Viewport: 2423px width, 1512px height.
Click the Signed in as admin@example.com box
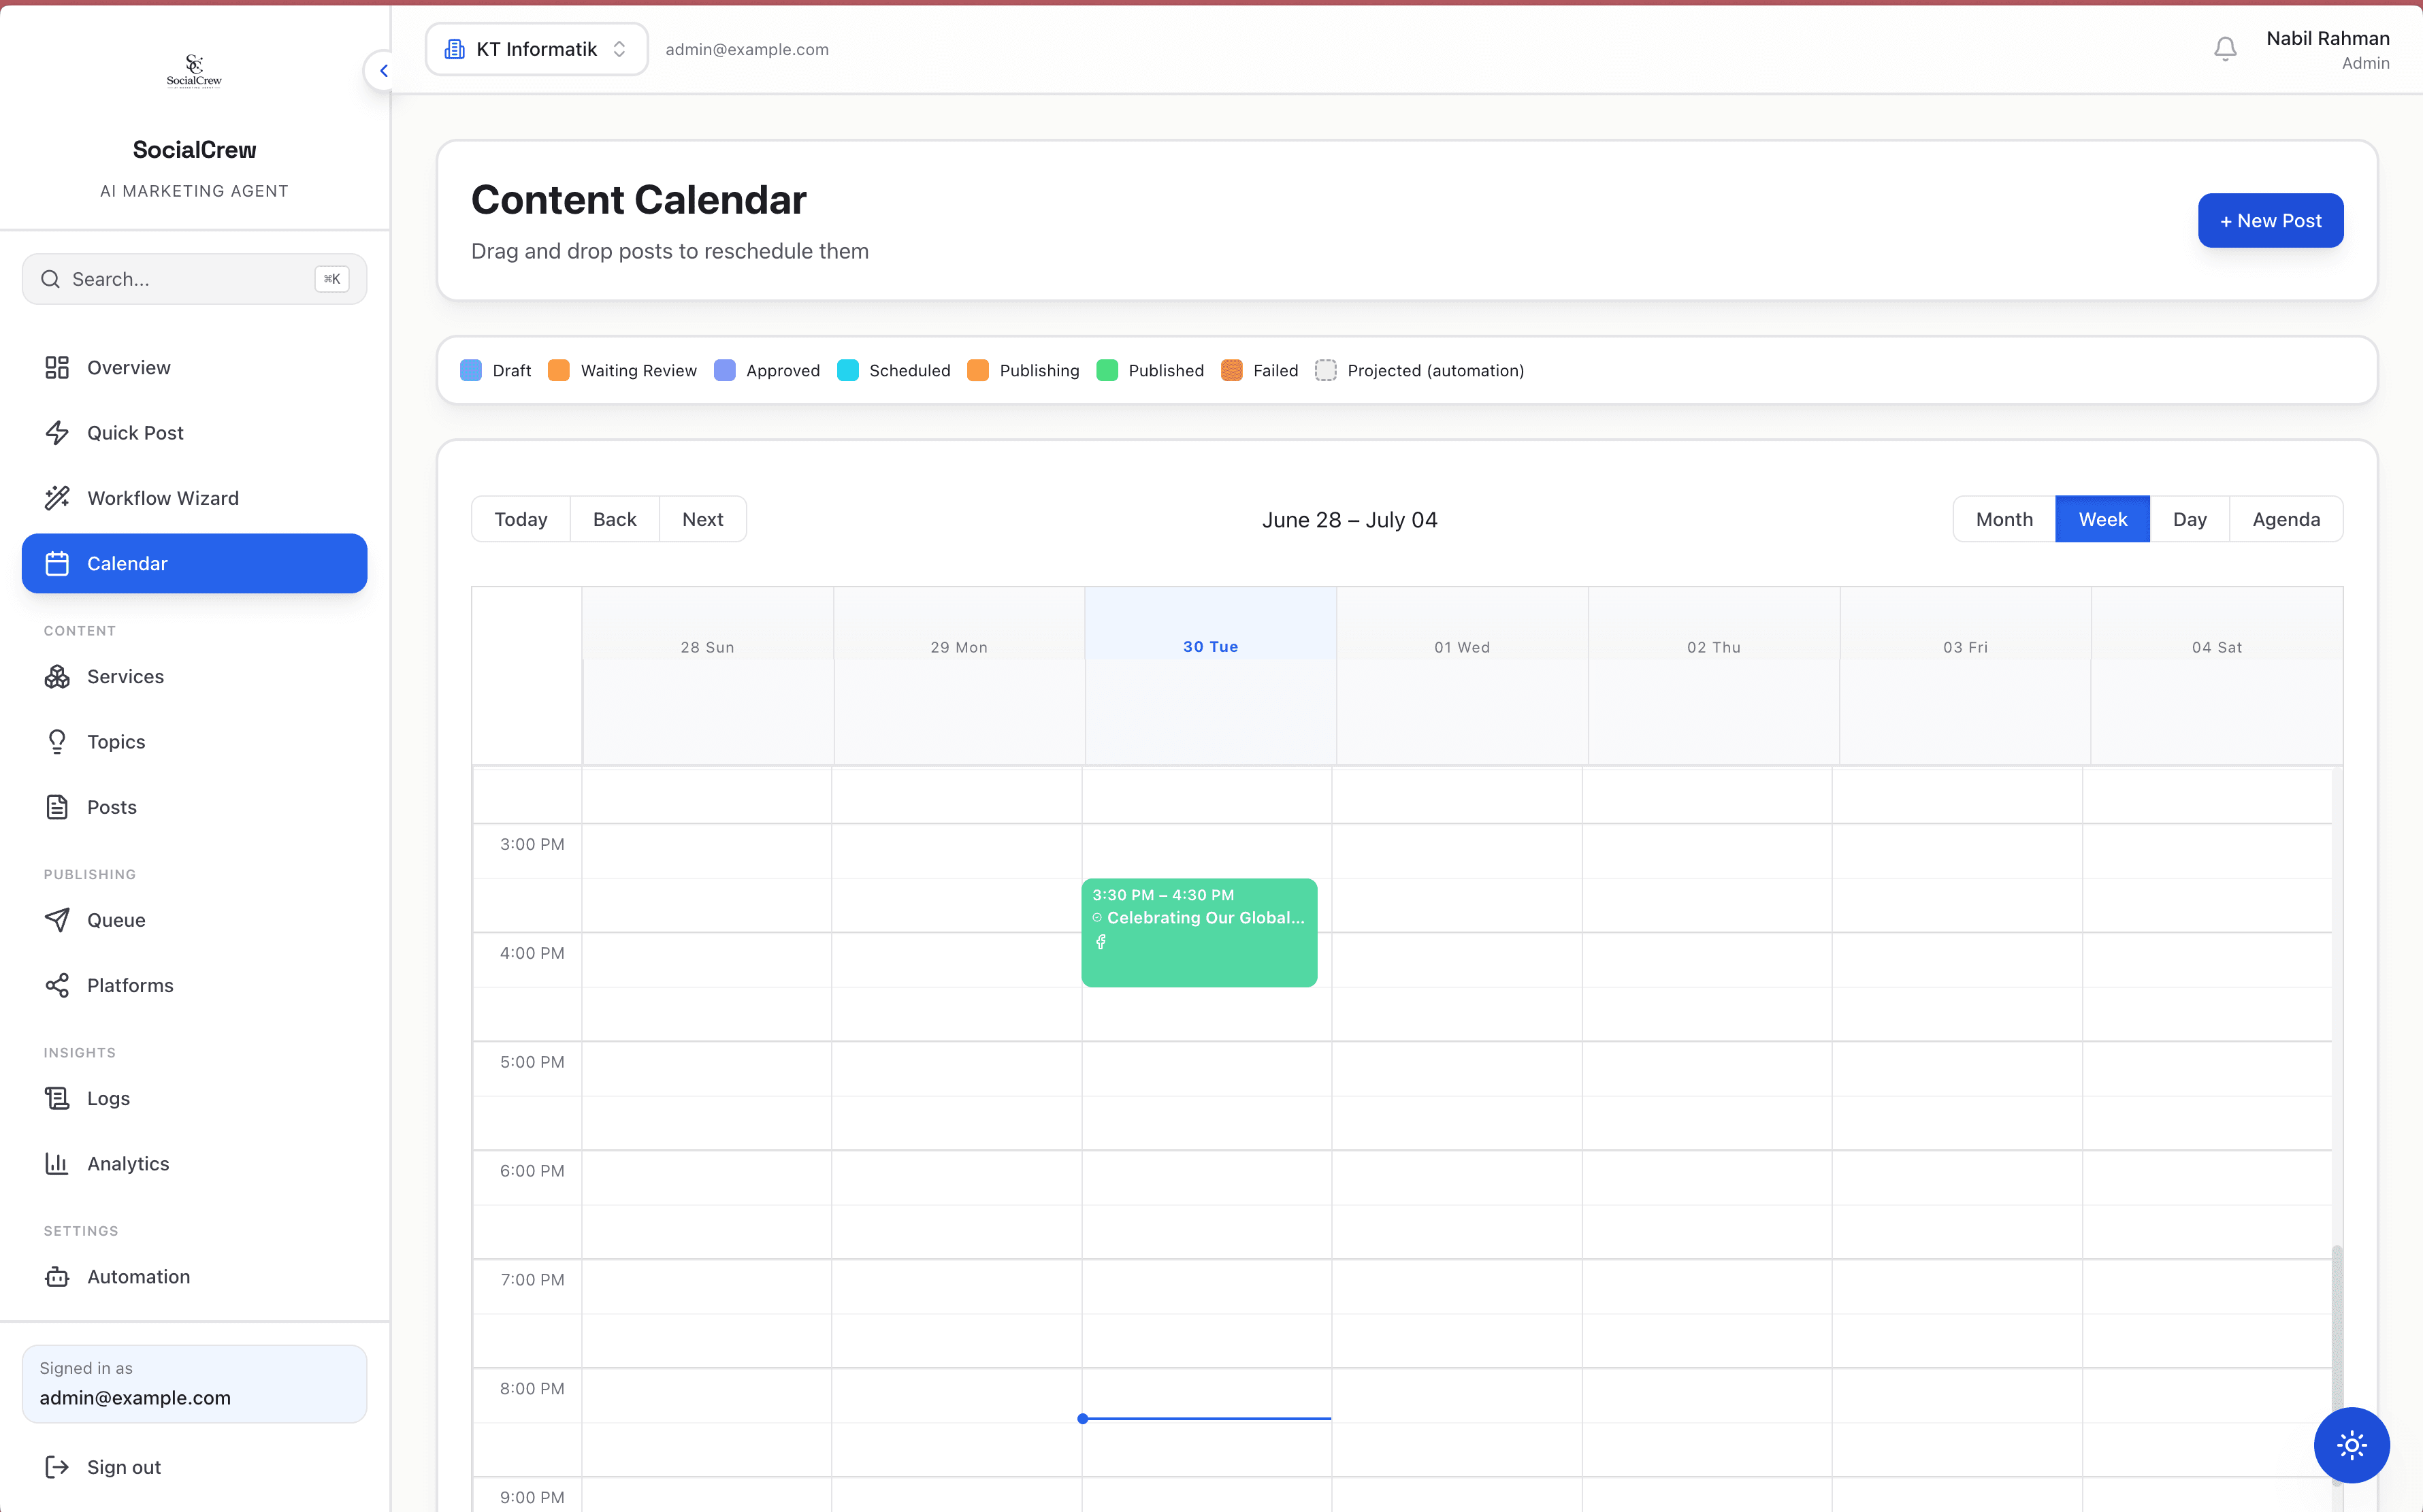(x=194, y=1383)
